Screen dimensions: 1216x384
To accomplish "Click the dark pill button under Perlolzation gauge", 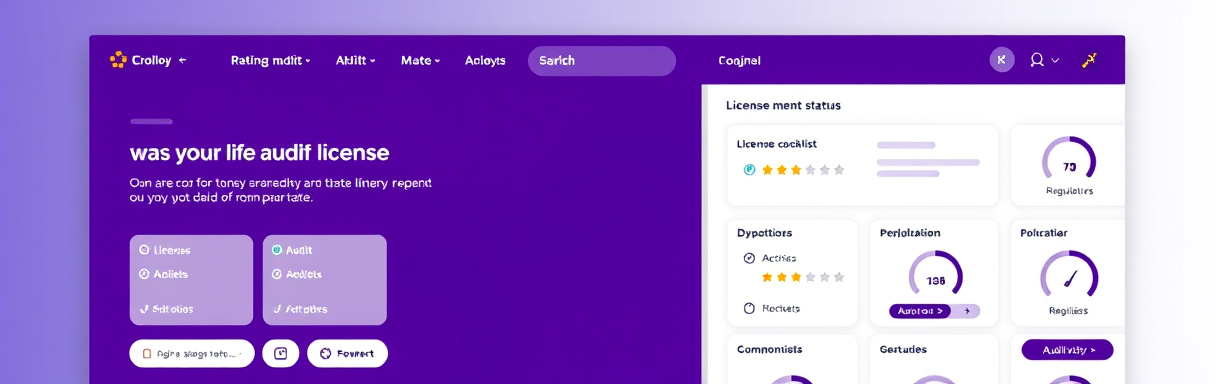I will click(x=919, y=311).
